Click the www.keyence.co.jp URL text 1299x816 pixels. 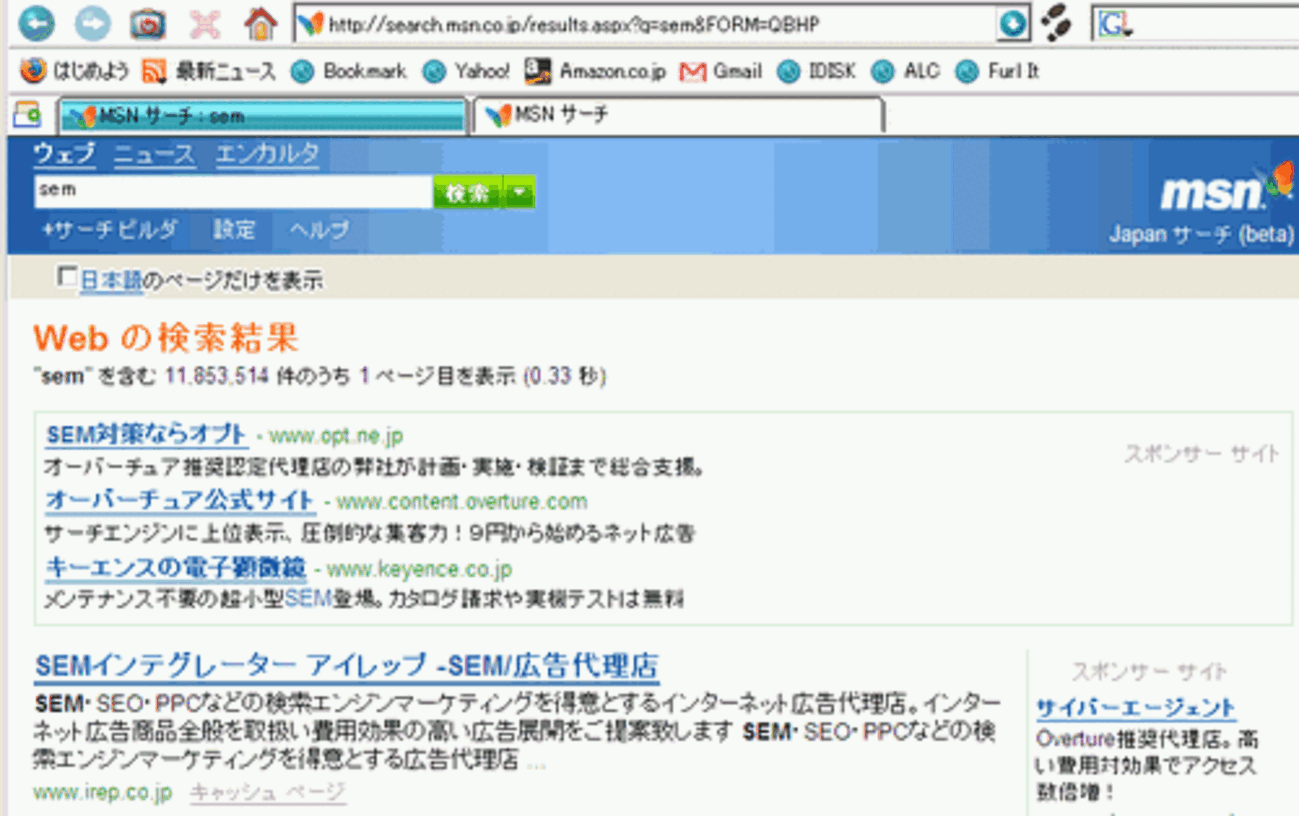[x=419, y=569]
